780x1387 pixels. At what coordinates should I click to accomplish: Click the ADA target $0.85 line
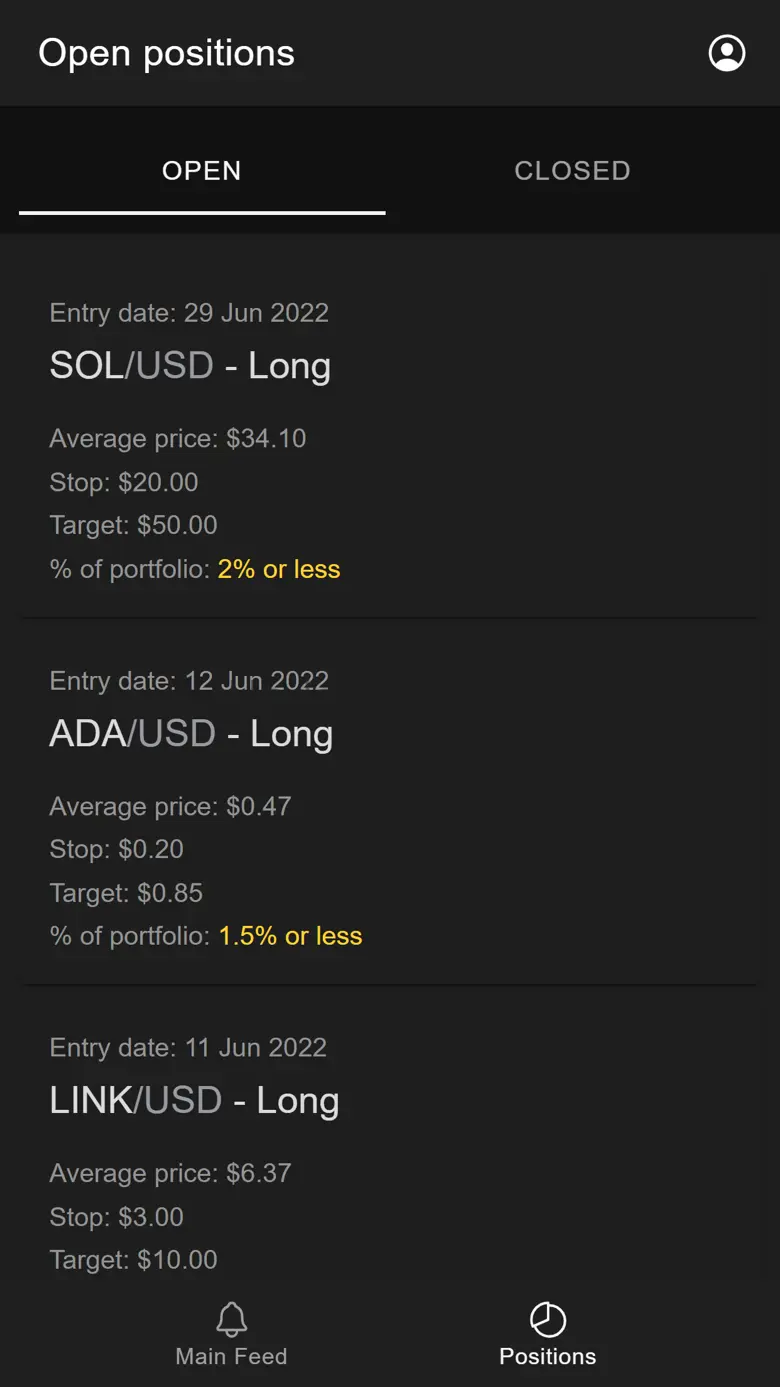click(126, 893)
